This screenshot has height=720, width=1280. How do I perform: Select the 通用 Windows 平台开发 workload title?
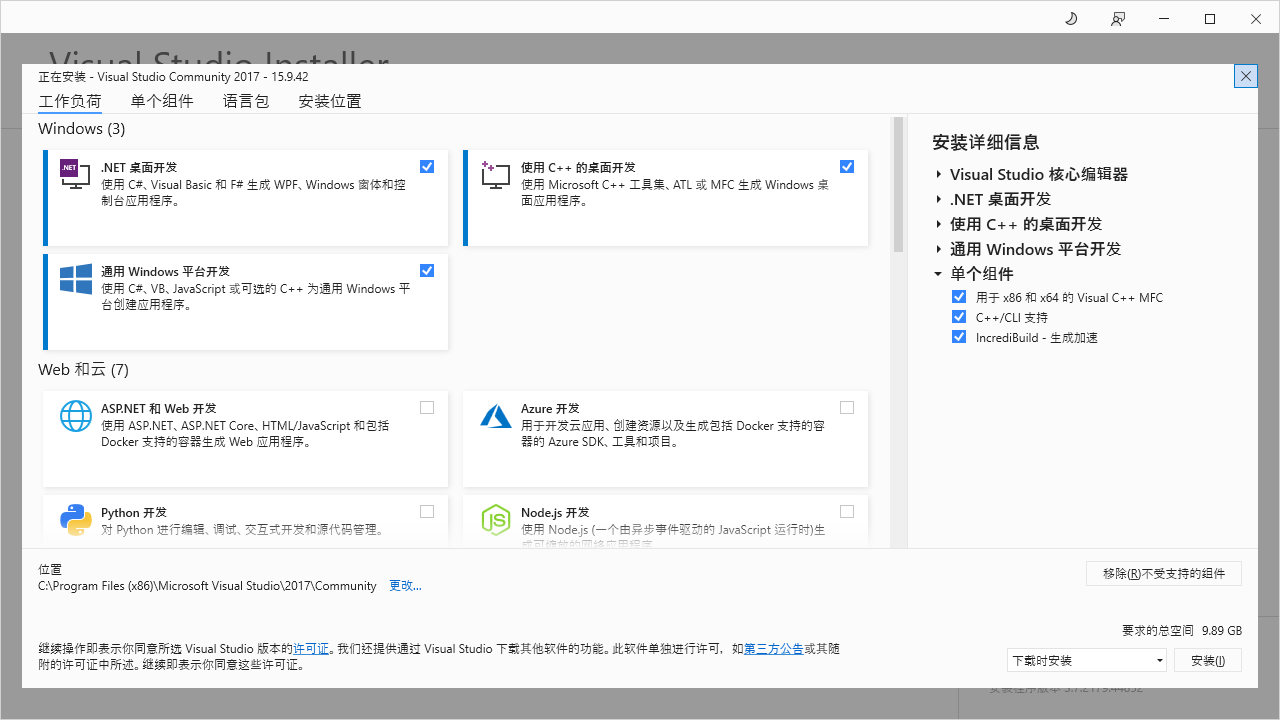(165, 271)
